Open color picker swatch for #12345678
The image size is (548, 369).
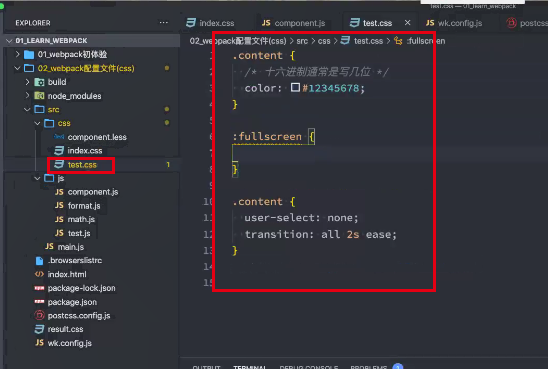295,87
